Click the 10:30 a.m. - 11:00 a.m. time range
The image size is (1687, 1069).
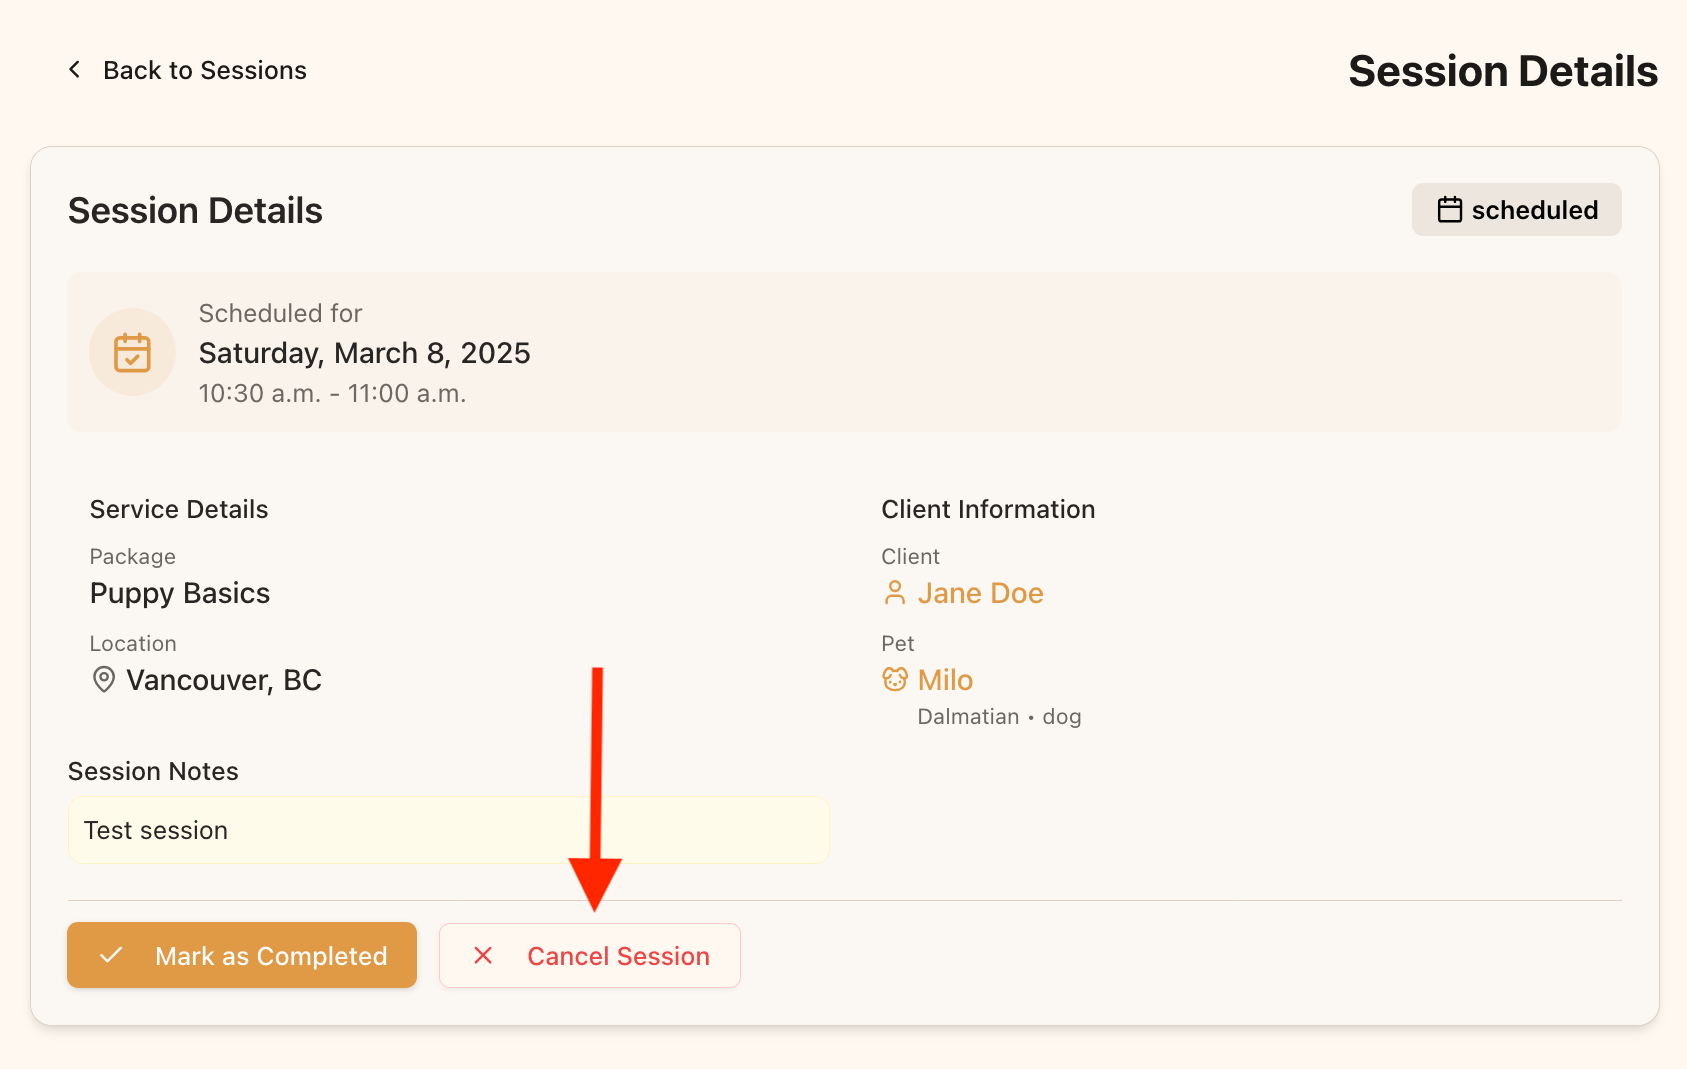click(332, 393)
